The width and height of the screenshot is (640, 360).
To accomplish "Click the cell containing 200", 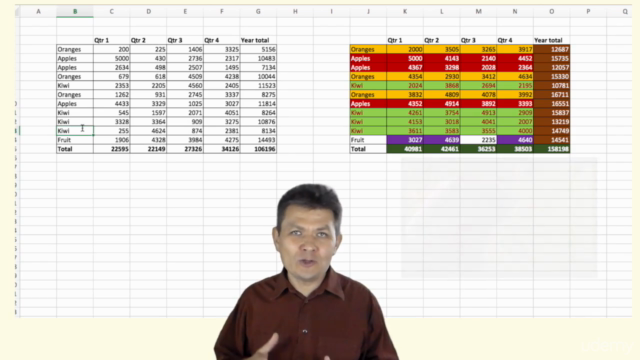I will click(111, 49).
